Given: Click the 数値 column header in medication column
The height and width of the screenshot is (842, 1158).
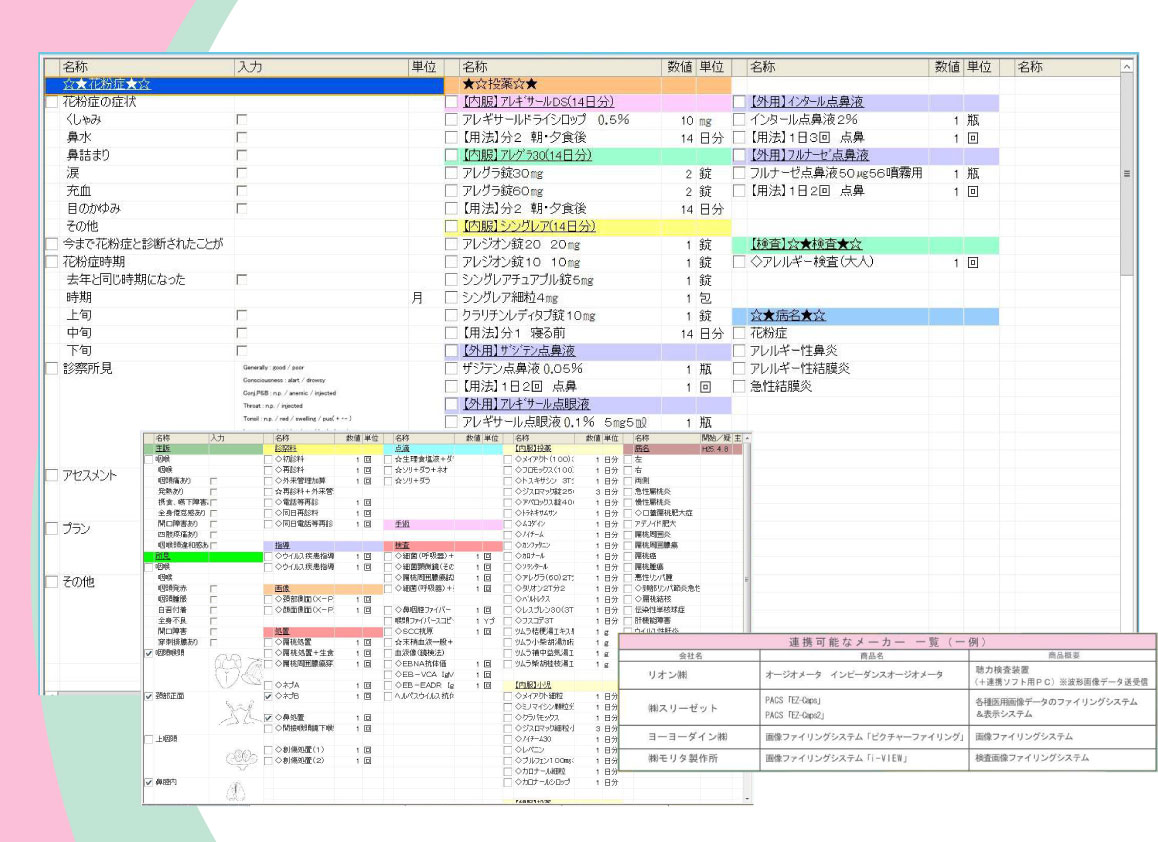Looking at the screenshot, I should [x=679, y=67].
